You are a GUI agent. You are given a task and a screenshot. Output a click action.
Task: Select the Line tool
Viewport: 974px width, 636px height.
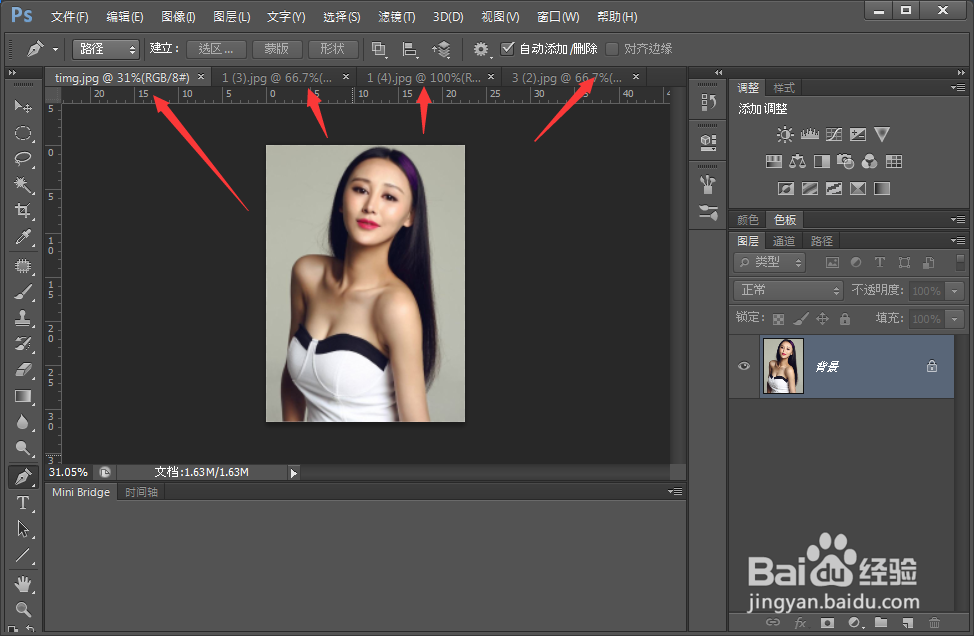click(x=23, y=555)
